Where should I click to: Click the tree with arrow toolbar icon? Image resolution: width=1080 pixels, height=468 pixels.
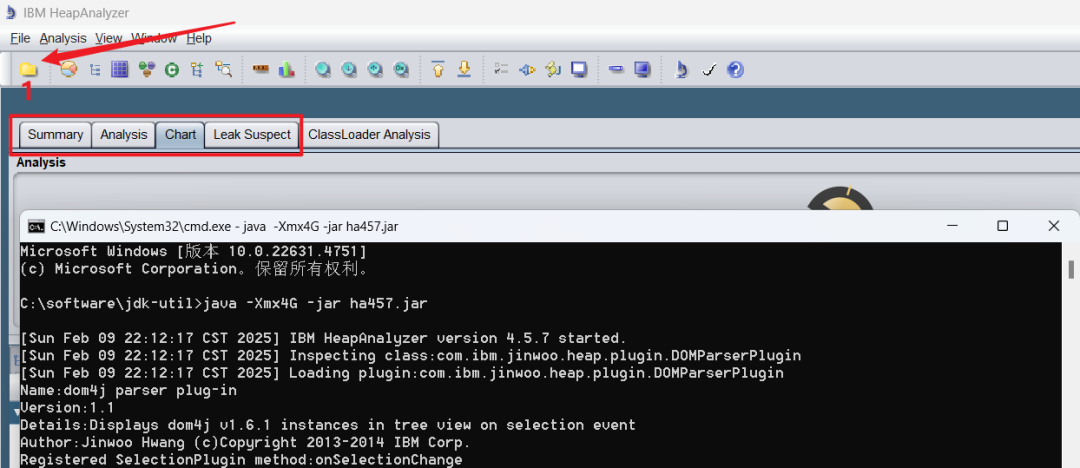198,69
